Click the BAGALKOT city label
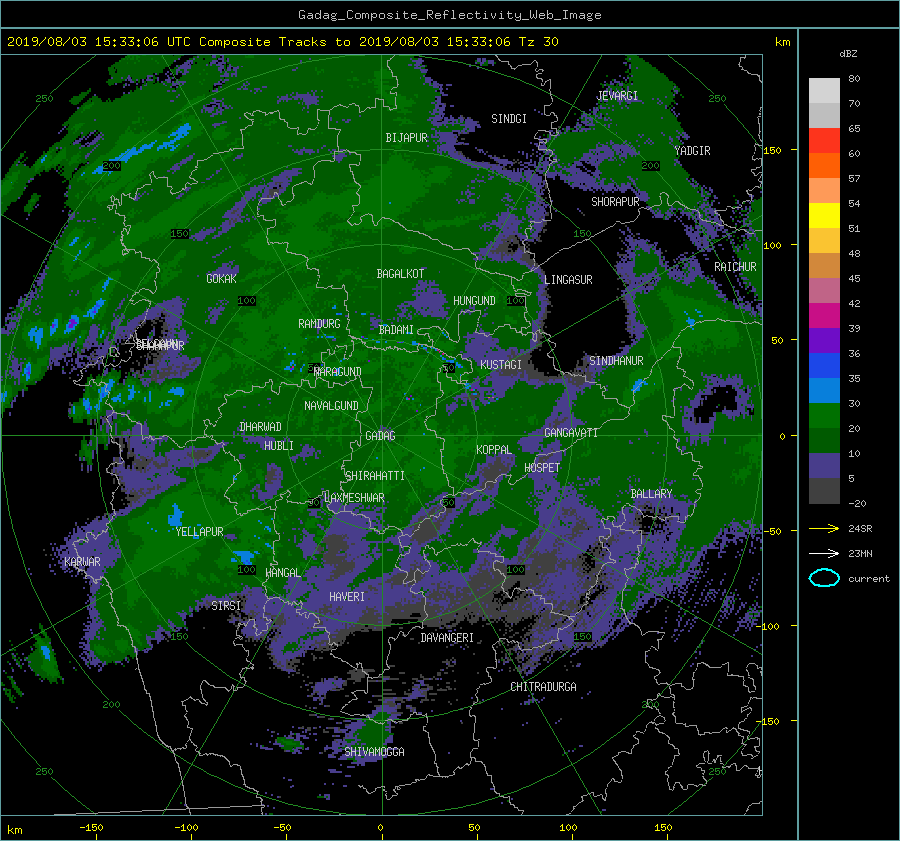This screenshot has width=900, height=841. click(400, 274)
